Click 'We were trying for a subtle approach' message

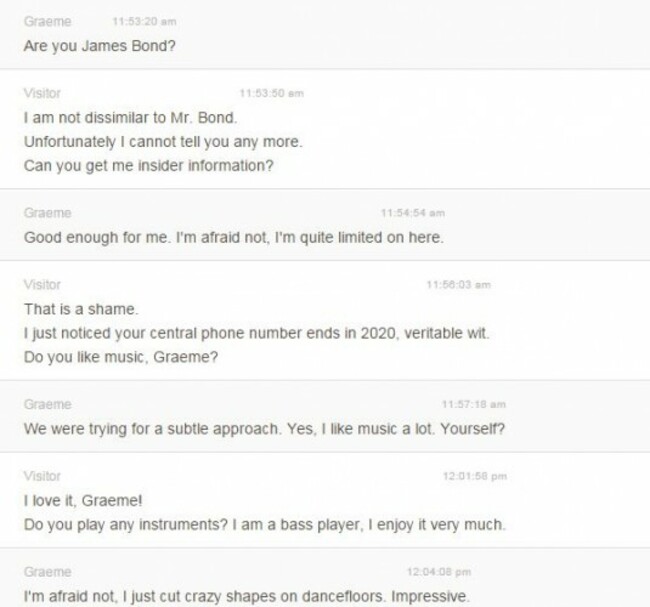(264, 429)
